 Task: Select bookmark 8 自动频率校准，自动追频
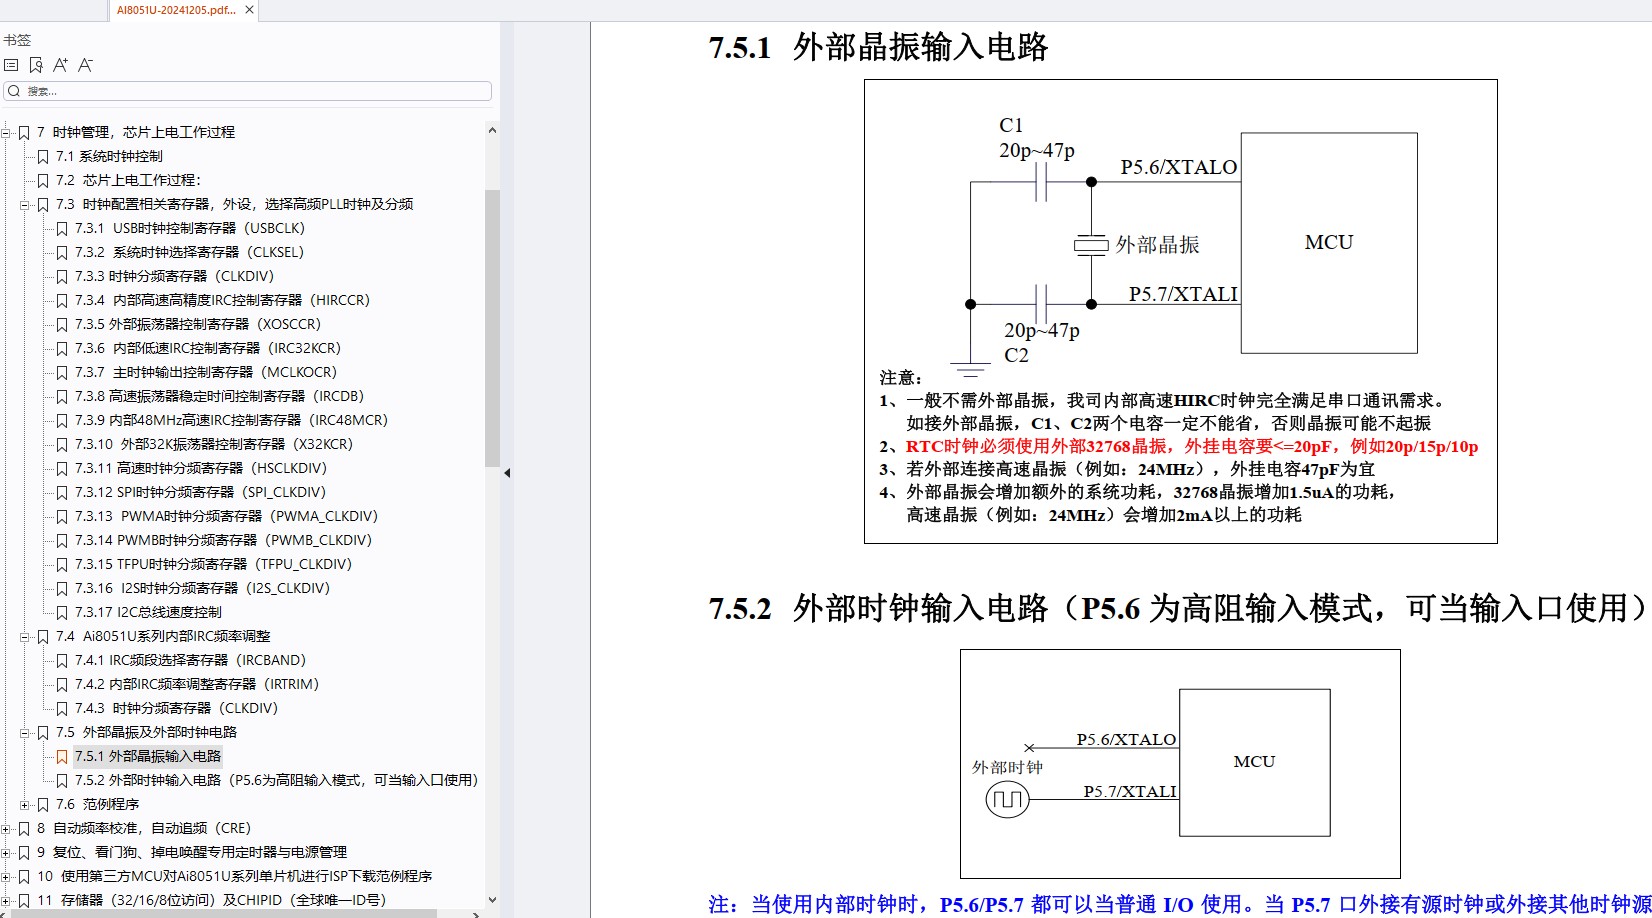pyautogui.click(x=144, y=828)
